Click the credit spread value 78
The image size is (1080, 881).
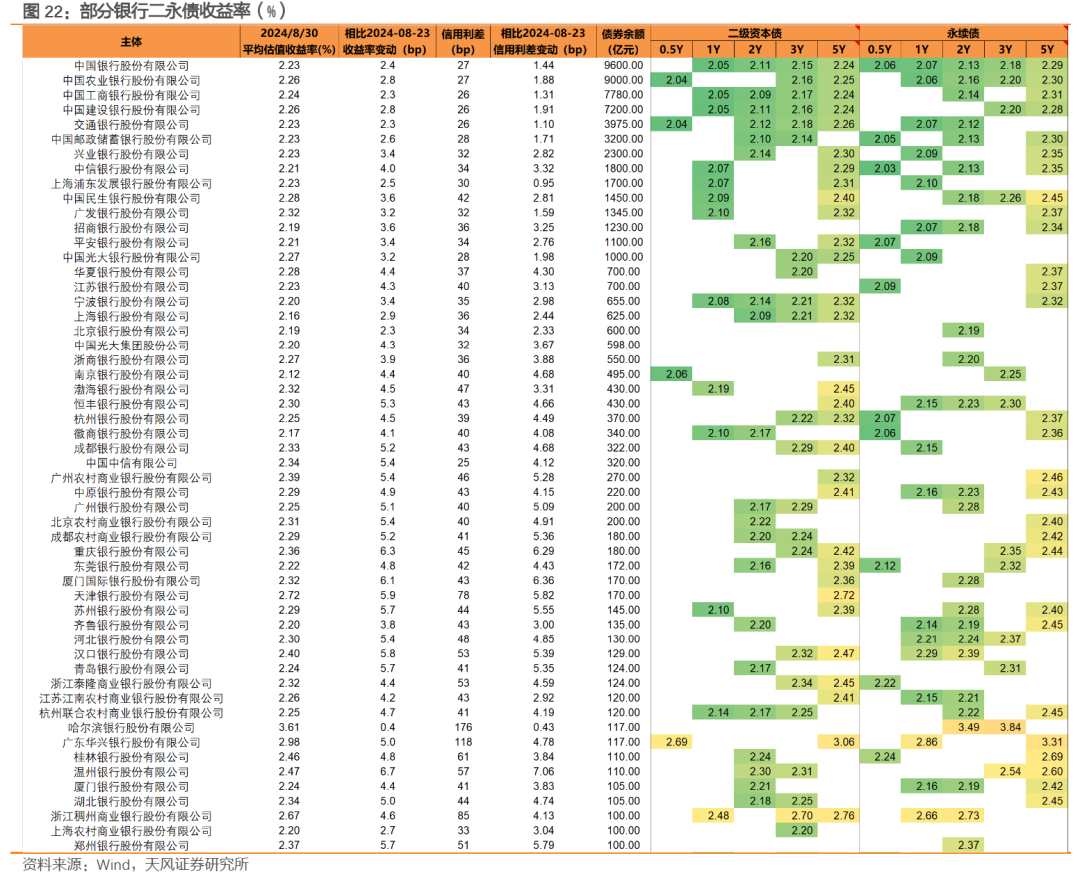click(464, 595)
